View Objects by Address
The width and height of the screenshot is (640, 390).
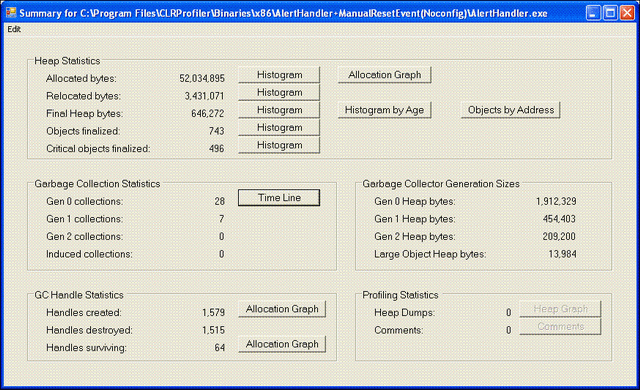[x=511, y=110]
